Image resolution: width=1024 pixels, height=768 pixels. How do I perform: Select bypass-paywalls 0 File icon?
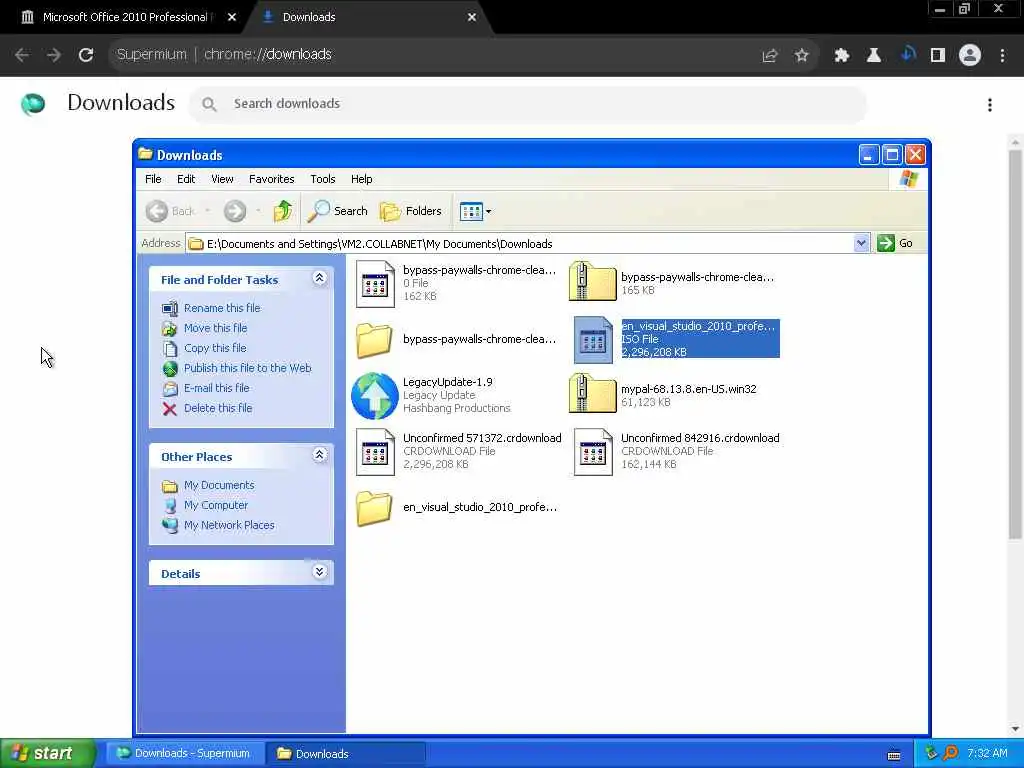pos(375,283)
